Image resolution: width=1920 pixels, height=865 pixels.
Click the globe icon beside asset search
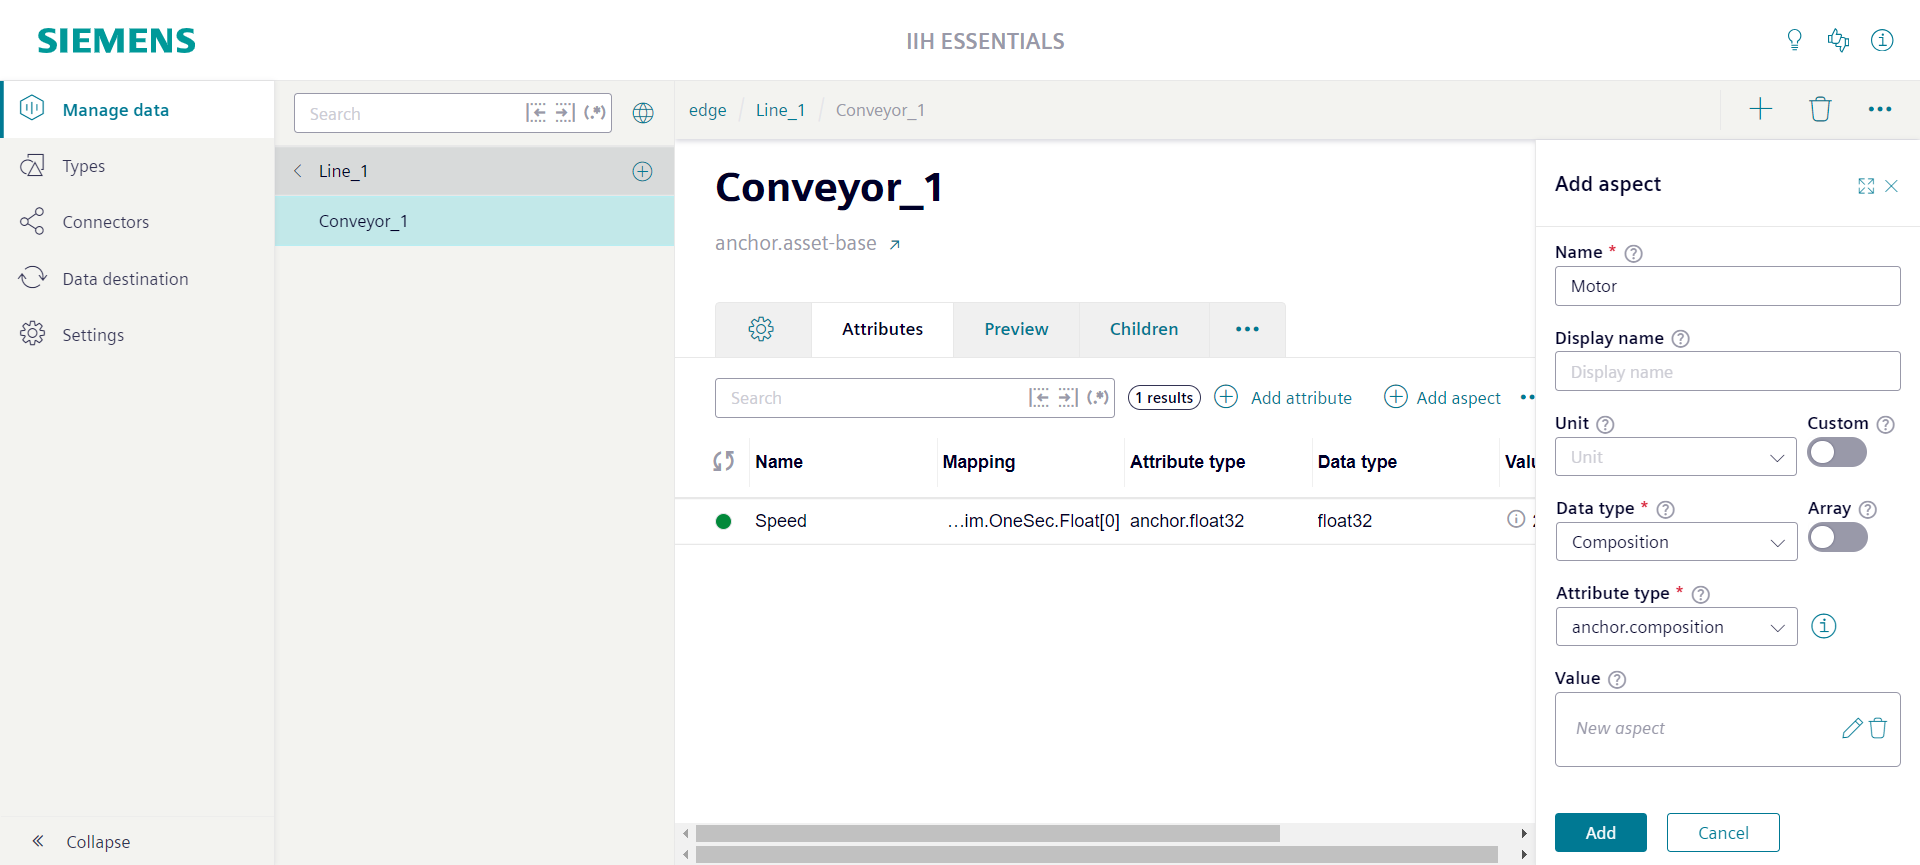click(x=643, y=113)
